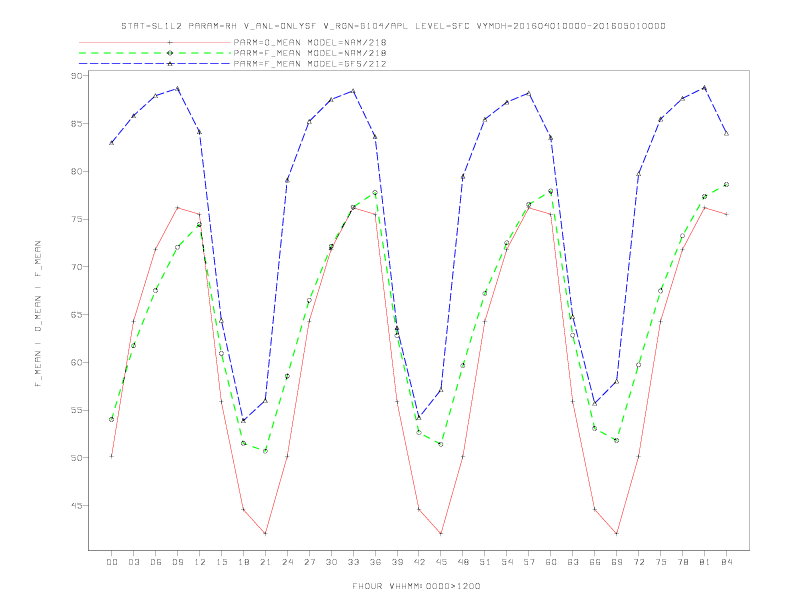
Task: Click the x-axis hour label 09
Action: 177,562
